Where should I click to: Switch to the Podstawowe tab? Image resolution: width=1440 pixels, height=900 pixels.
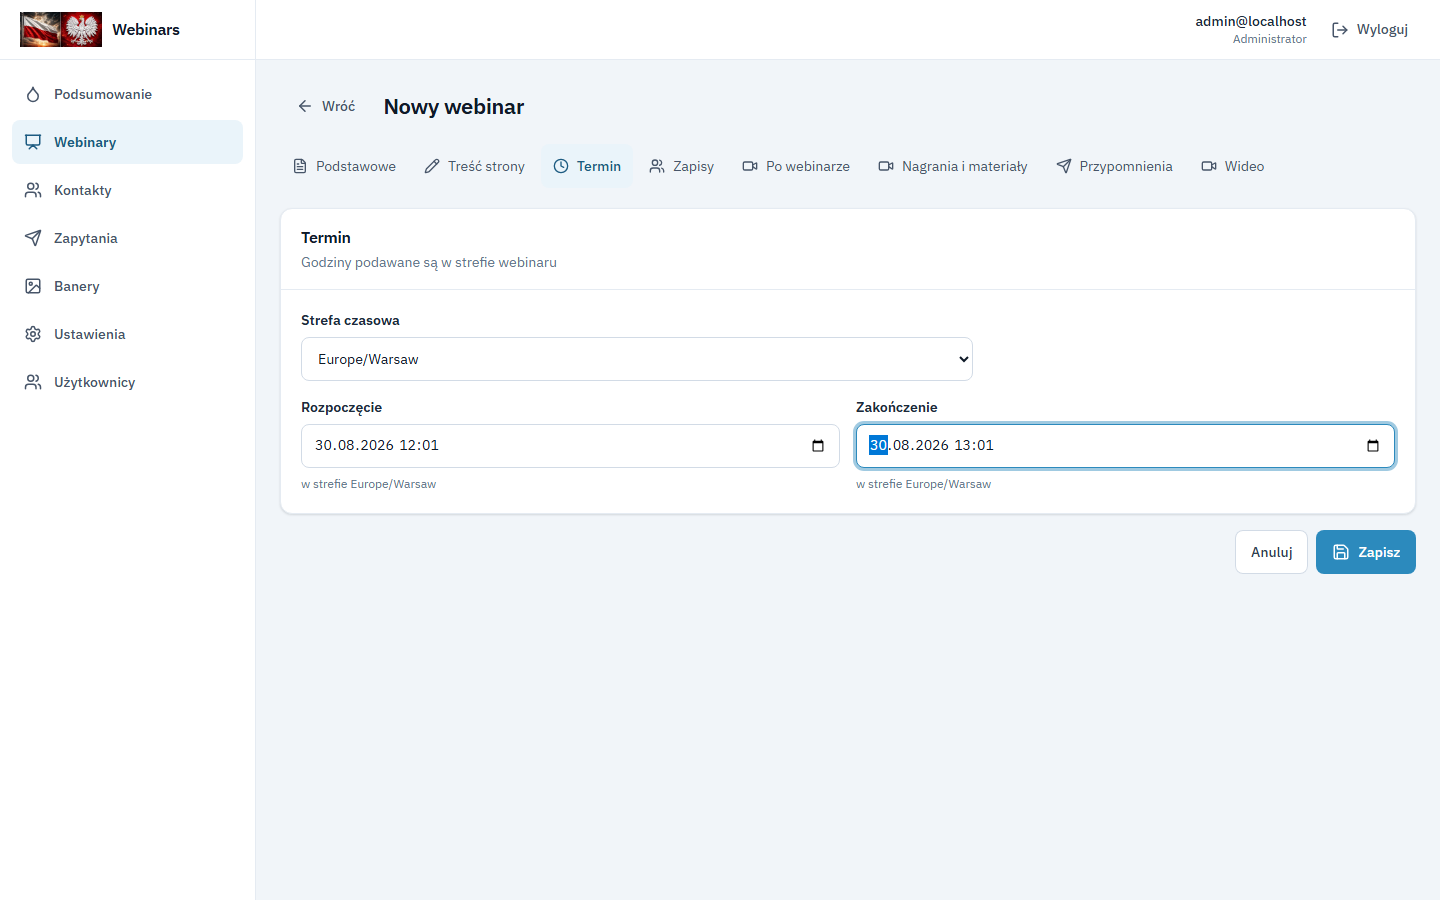click(344, 166)
